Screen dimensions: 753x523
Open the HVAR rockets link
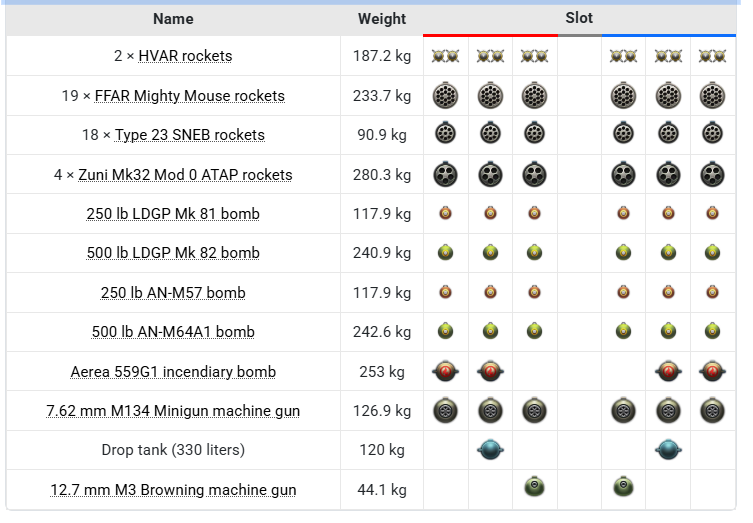pyautogui.click(x=185, y=56)
